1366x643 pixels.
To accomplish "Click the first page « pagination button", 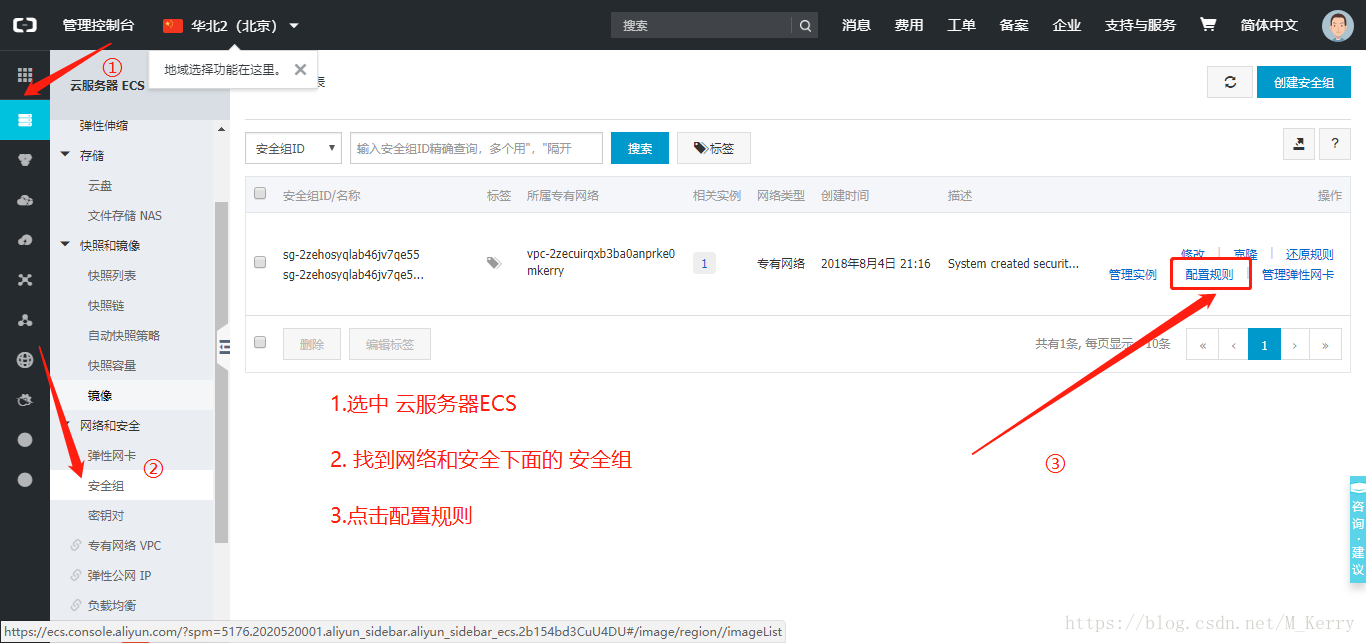I will pyautogui.click(x=1202, y=344).
